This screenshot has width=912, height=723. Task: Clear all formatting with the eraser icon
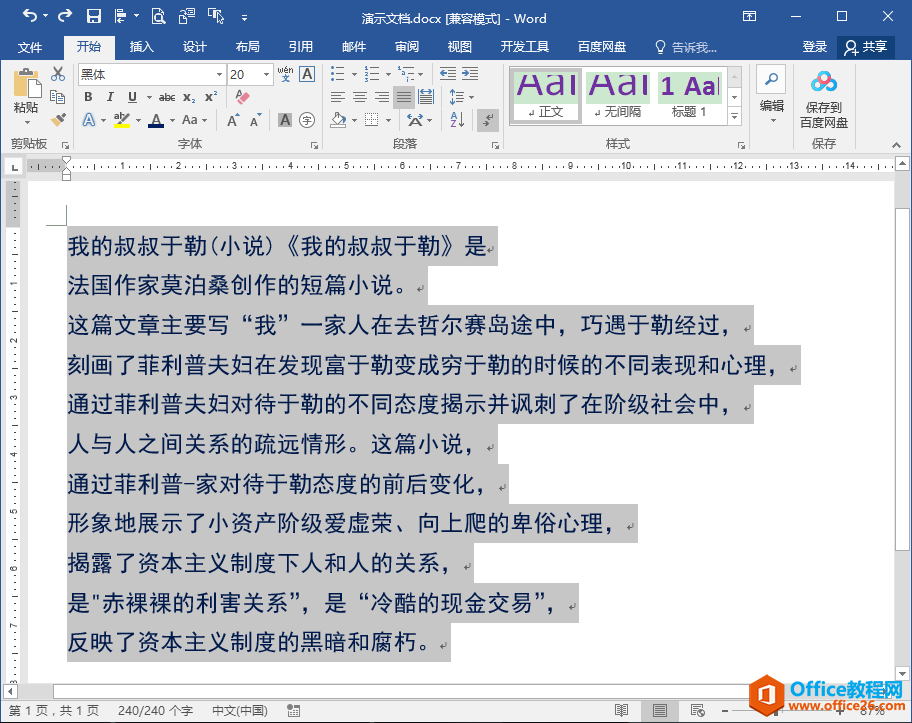243,97
